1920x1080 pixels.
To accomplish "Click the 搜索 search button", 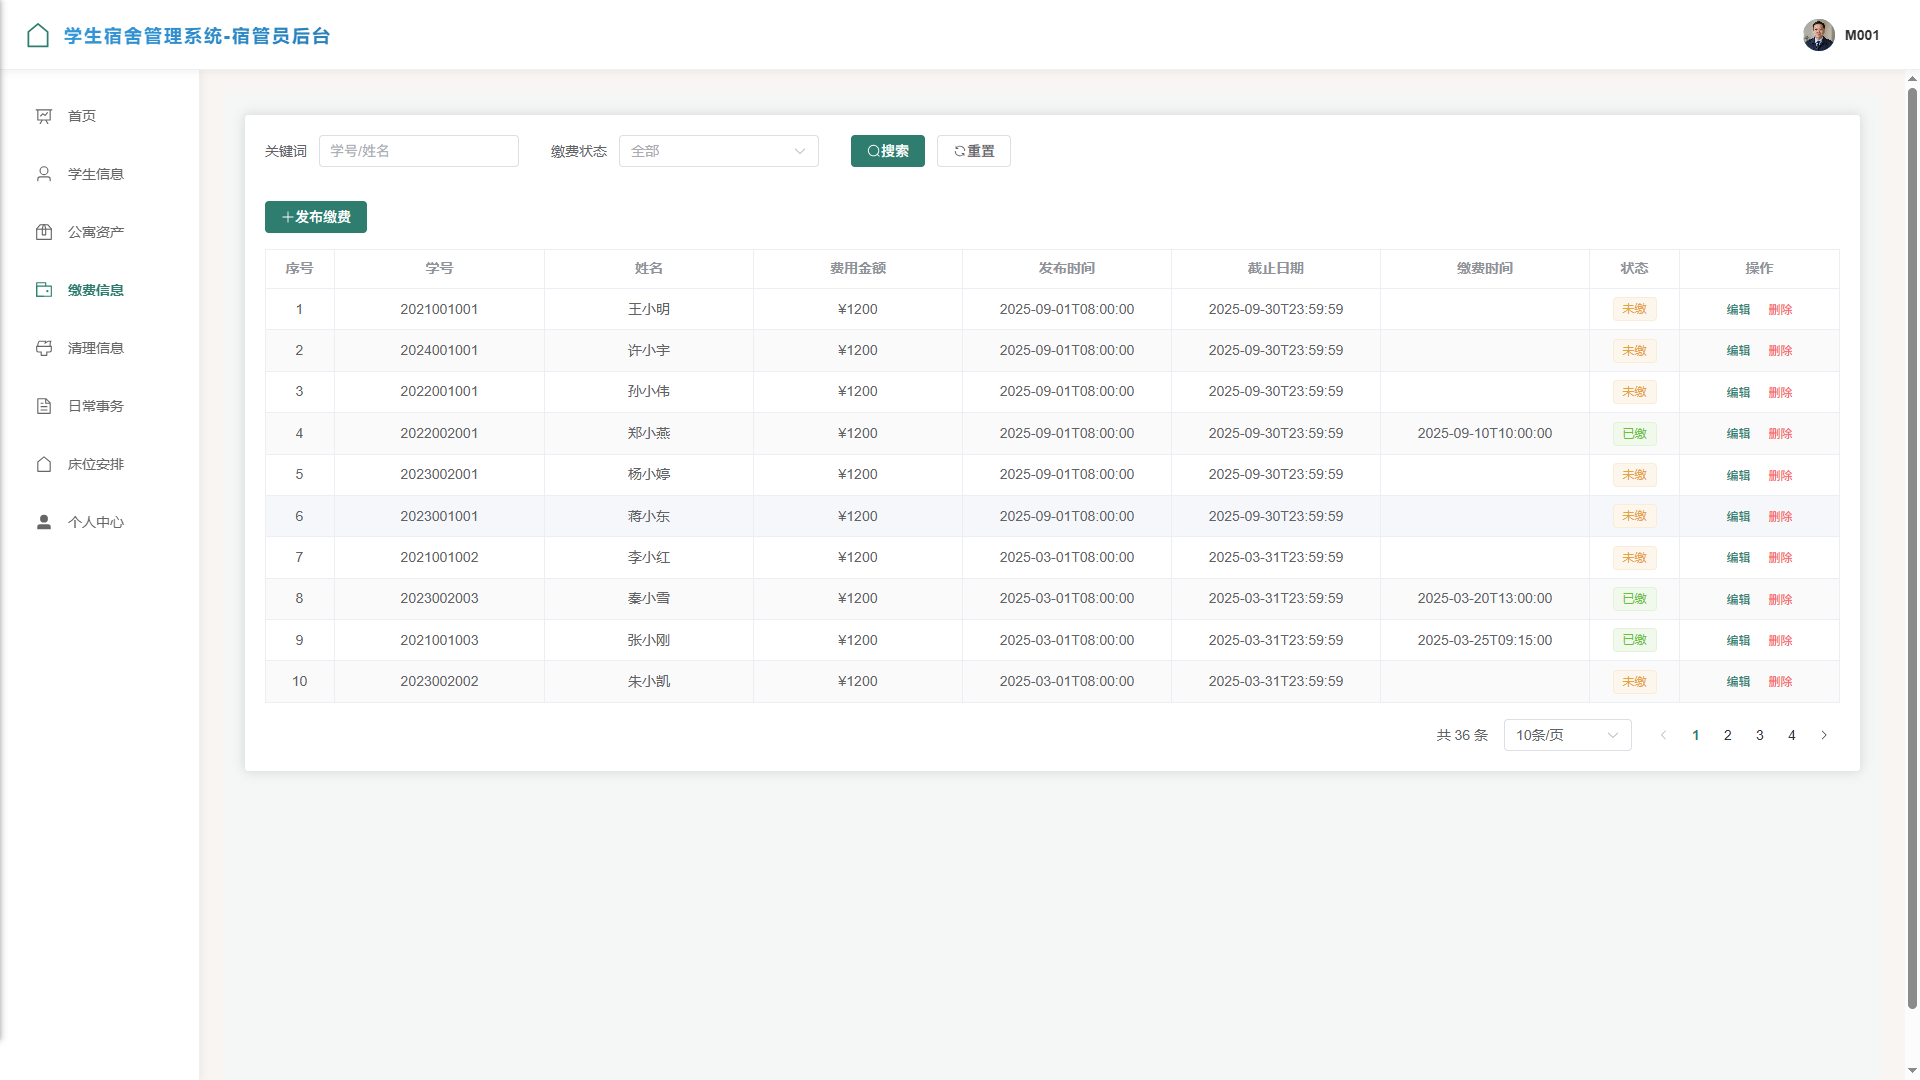I will pos(887,151).
